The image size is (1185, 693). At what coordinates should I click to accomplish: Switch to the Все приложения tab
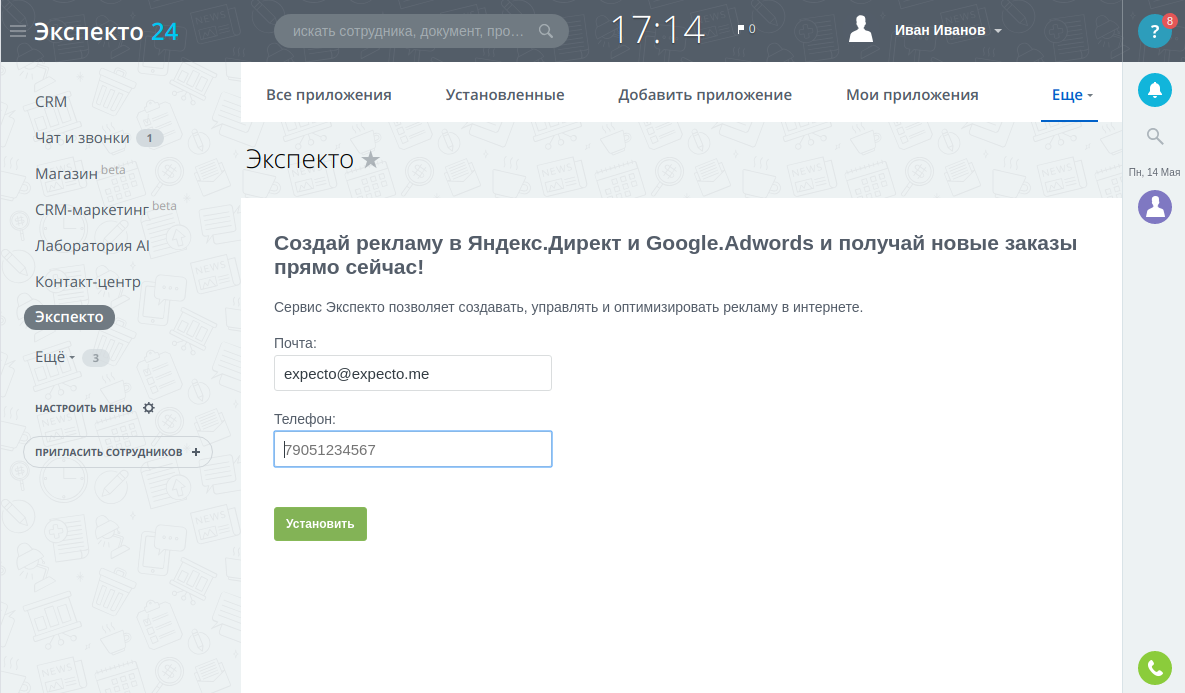pos(329,95)
